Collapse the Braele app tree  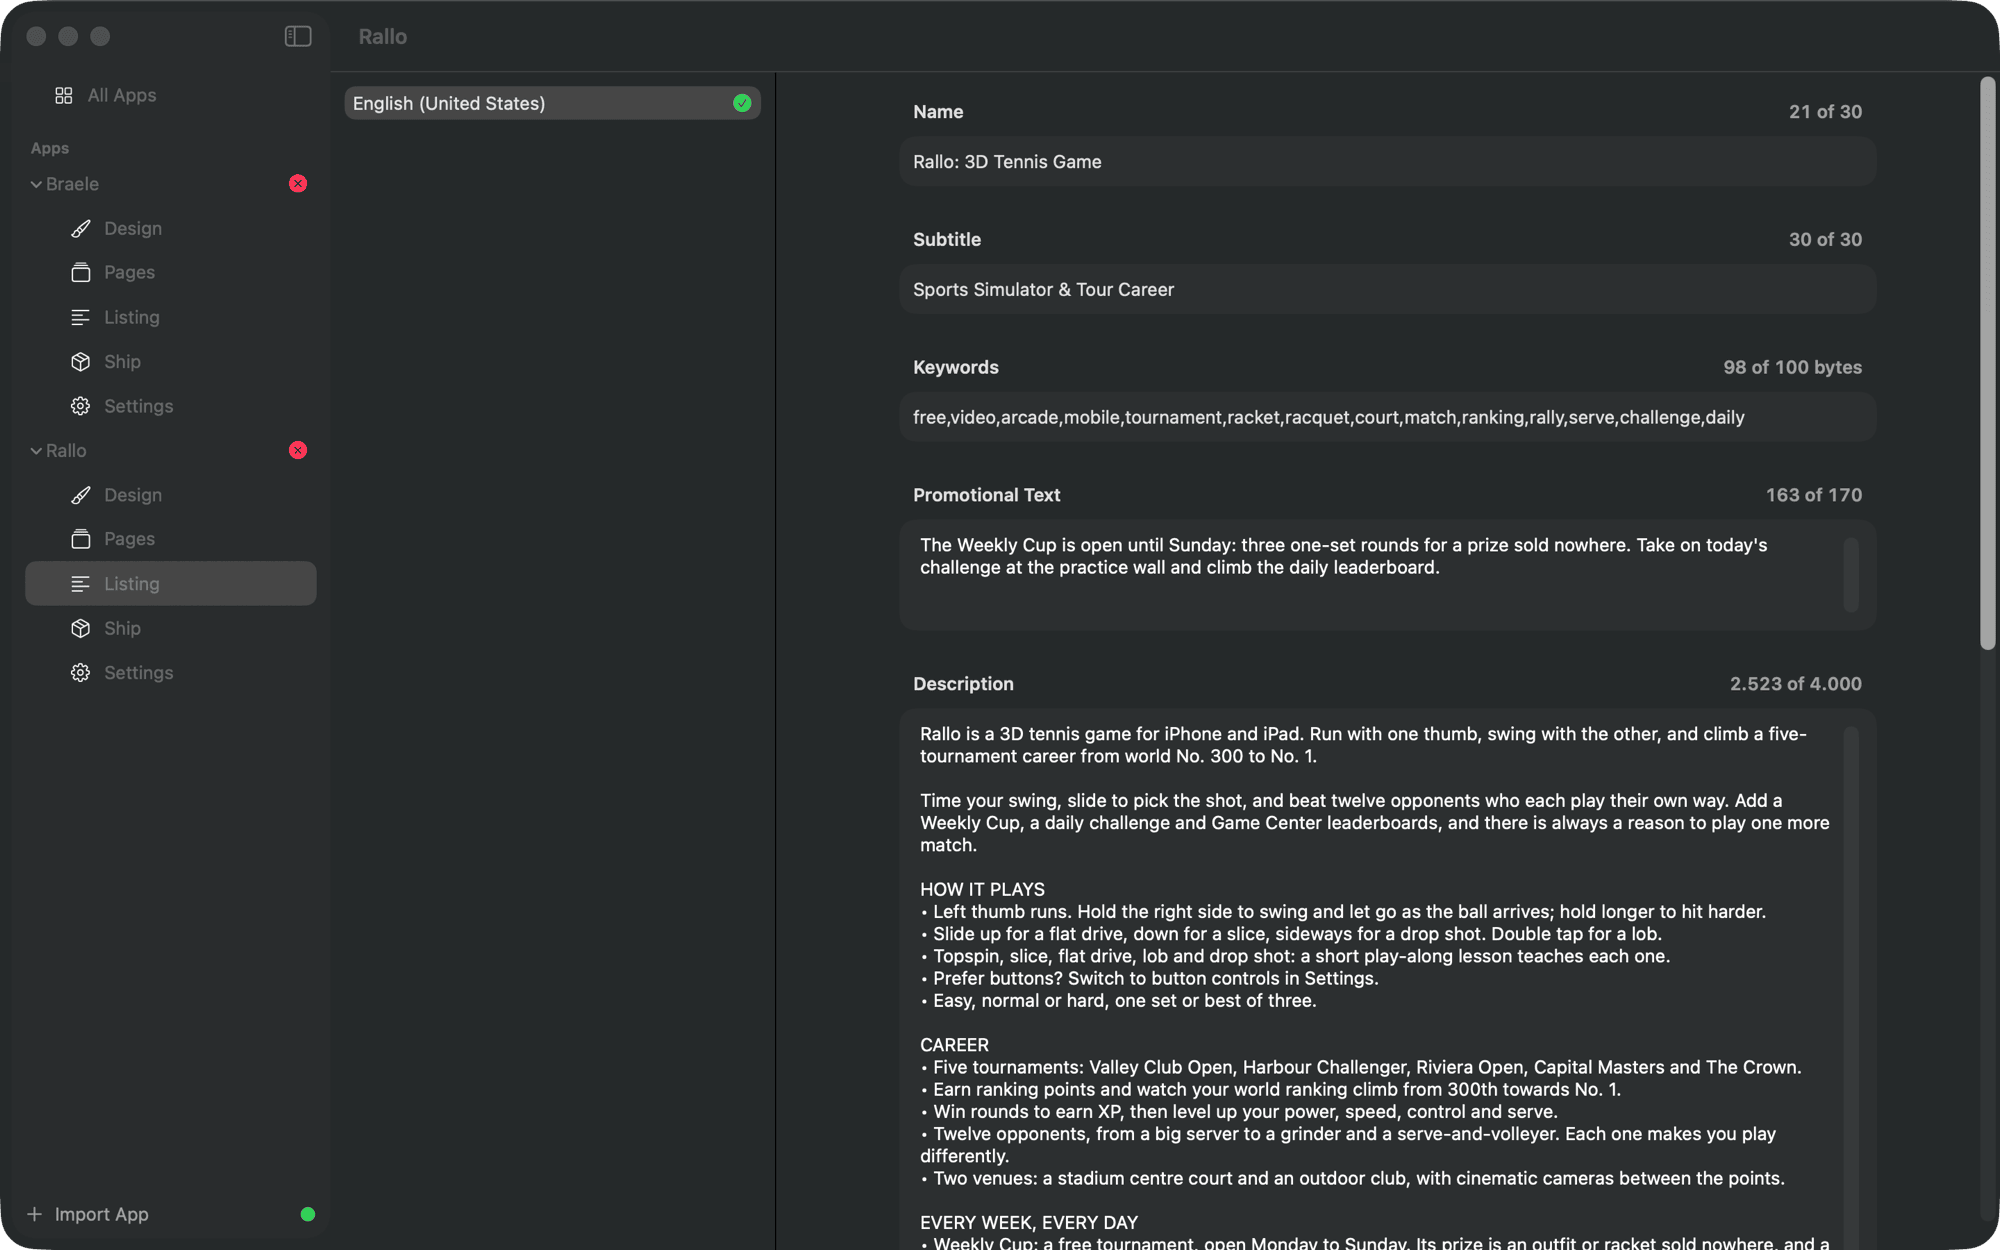pyautogui.click(x=36, y=184)
